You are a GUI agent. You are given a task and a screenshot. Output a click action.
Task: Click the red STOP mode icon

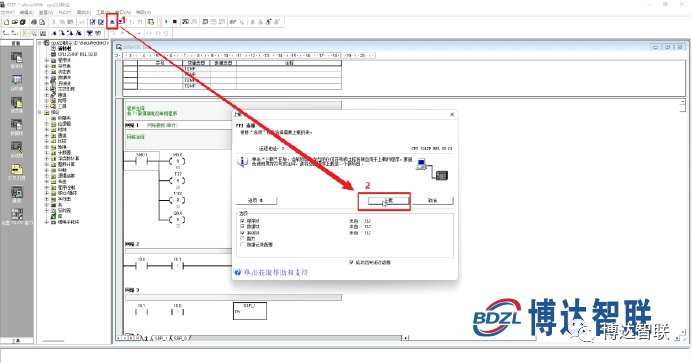tap(175, 22)
